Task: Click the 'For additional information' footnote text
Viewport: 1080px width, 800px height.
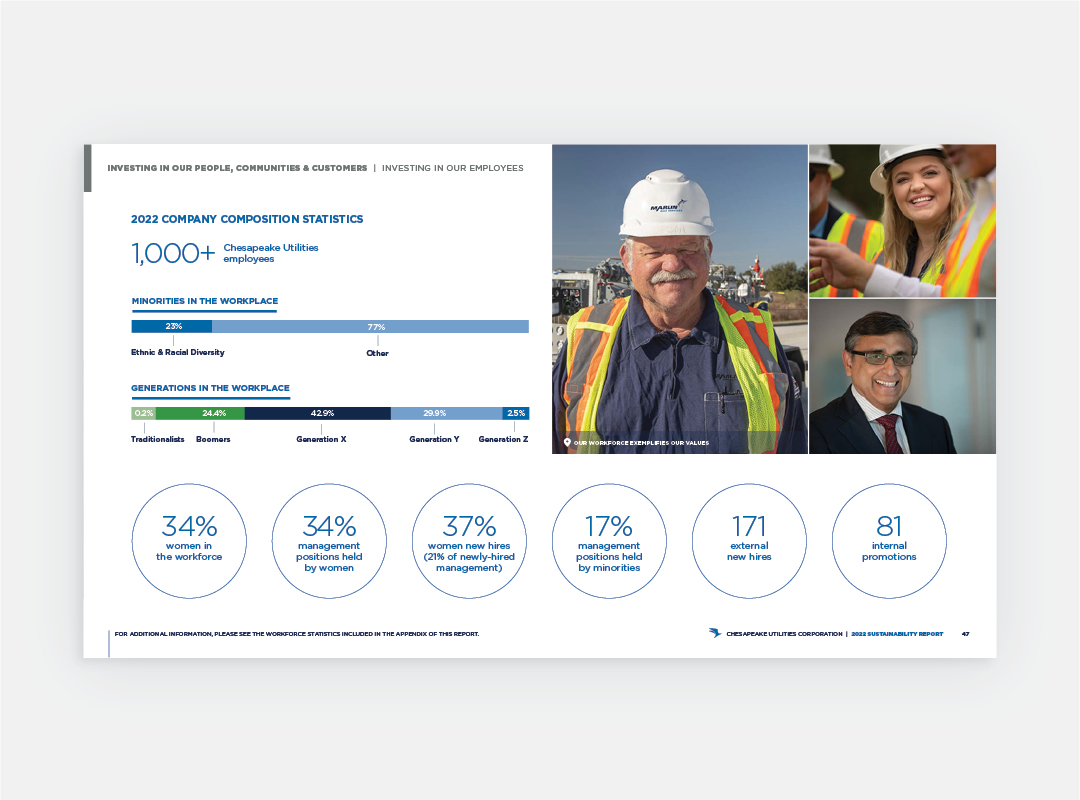Action: point(297,634)
